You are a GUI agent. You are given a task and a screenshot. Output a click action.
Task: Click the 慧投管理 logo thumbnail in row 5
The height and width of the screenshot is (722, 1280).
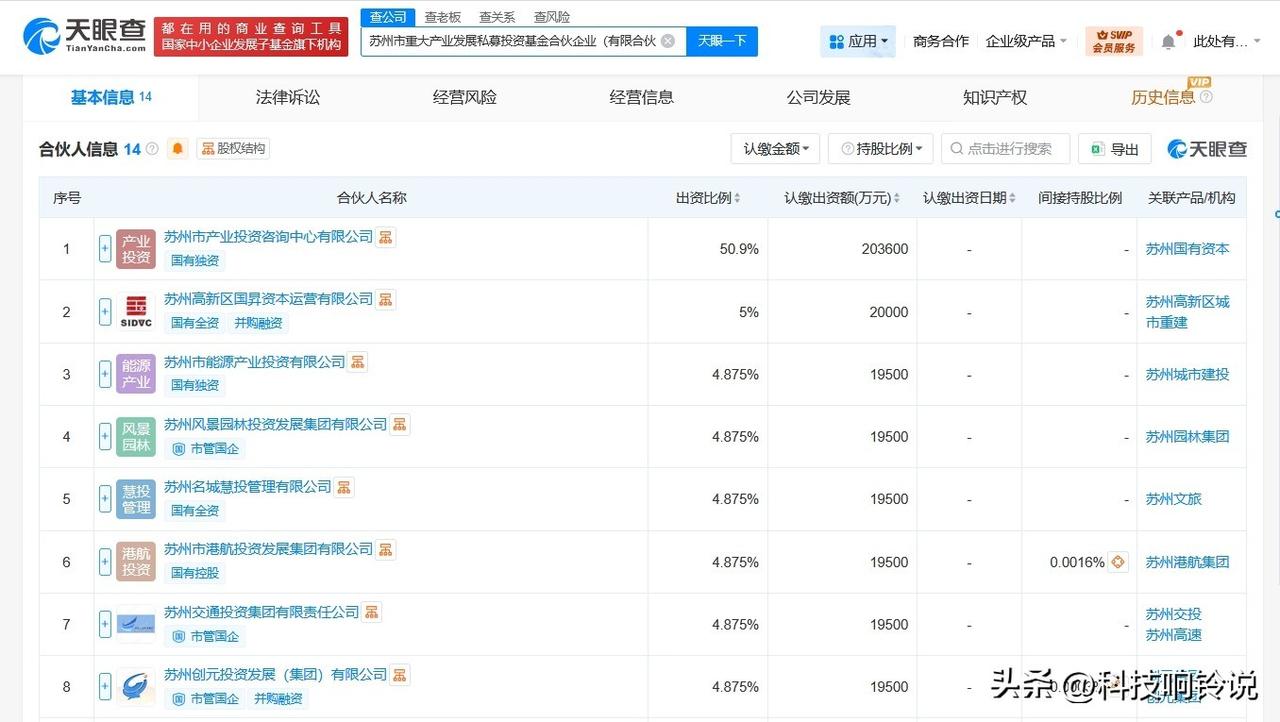(136, 499)
